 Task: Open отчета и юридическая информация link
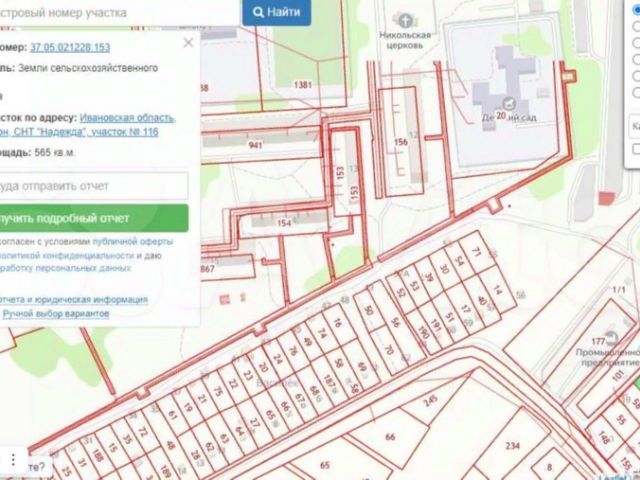(73, 300)
